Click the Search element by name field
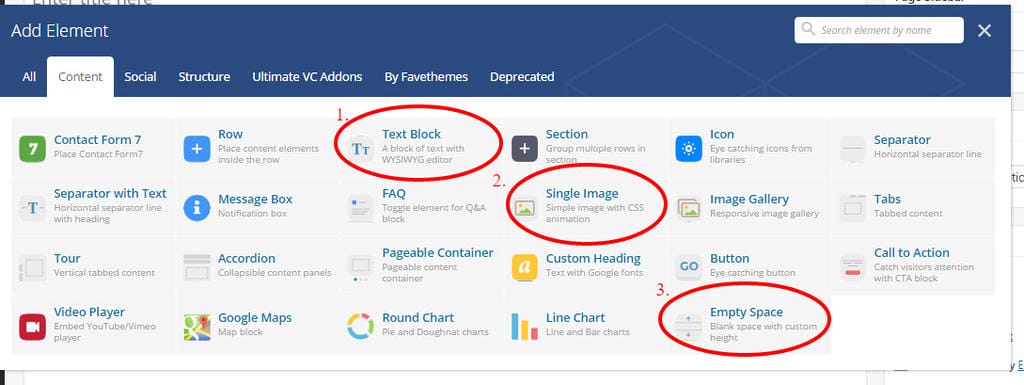Image resolution: width=1024 pixels, height=385 pixels. [879, 30]
